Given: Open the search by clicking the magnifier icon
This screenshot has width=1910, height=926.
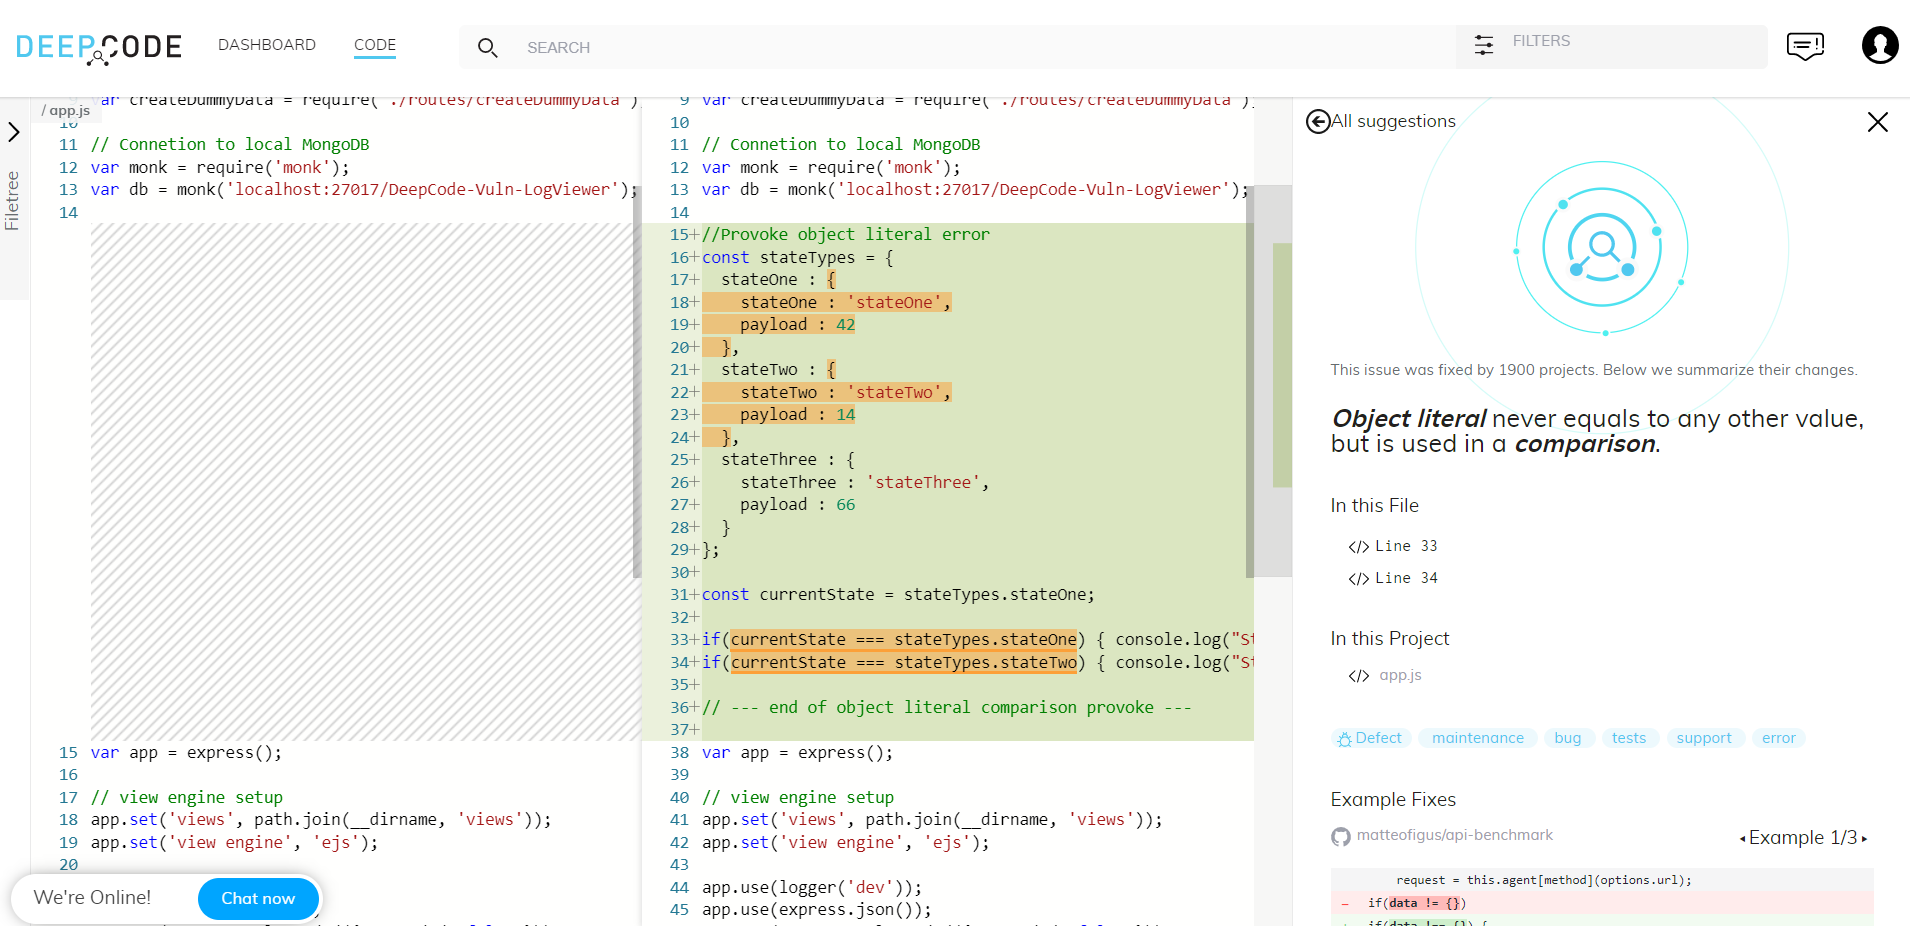Looking at the screenshot, I should pyautogui.click(x=487, y=47).
